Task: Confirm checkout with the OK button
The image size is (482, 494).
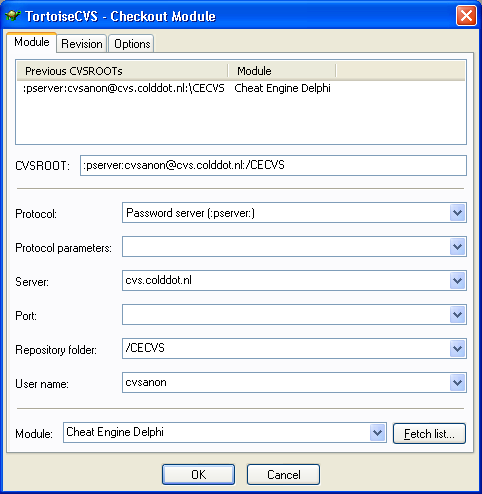Action: (x=198, y=475)
